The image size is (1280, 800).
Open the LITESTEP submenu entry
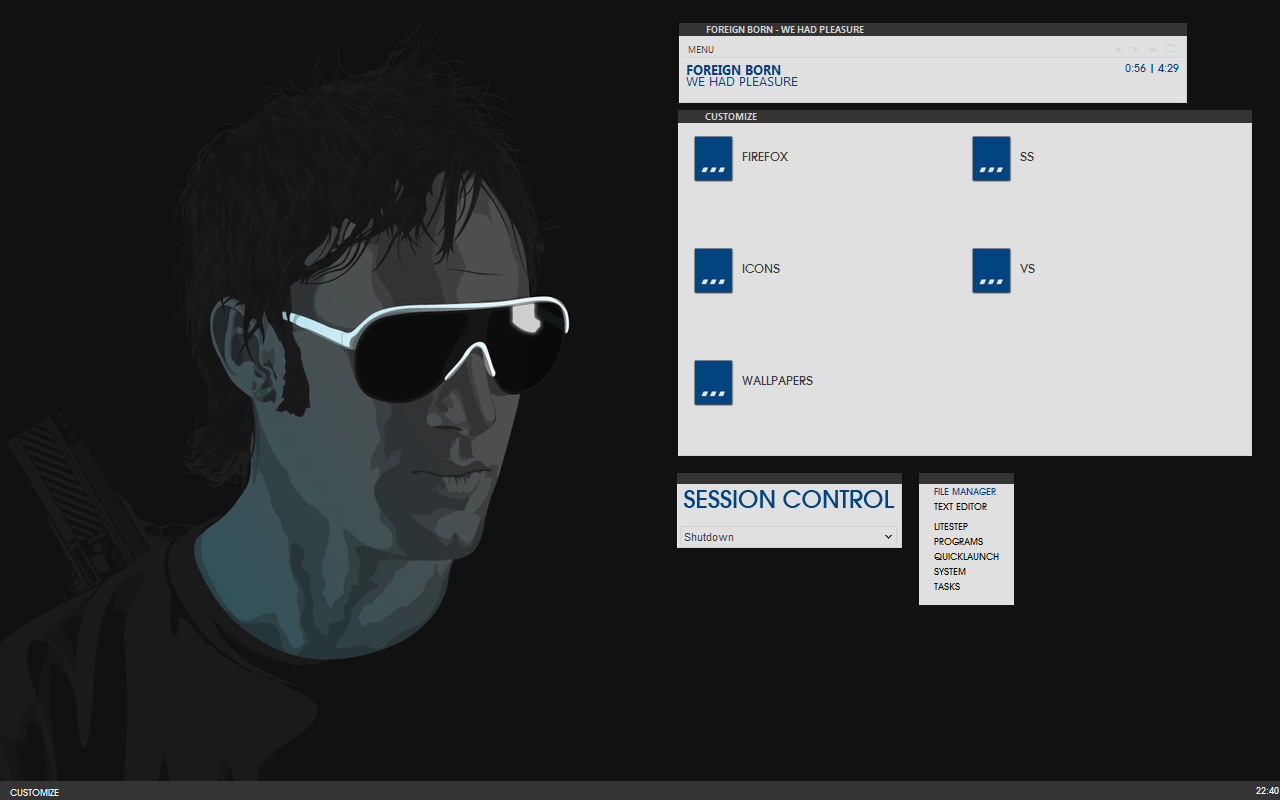tap(951, 527)
